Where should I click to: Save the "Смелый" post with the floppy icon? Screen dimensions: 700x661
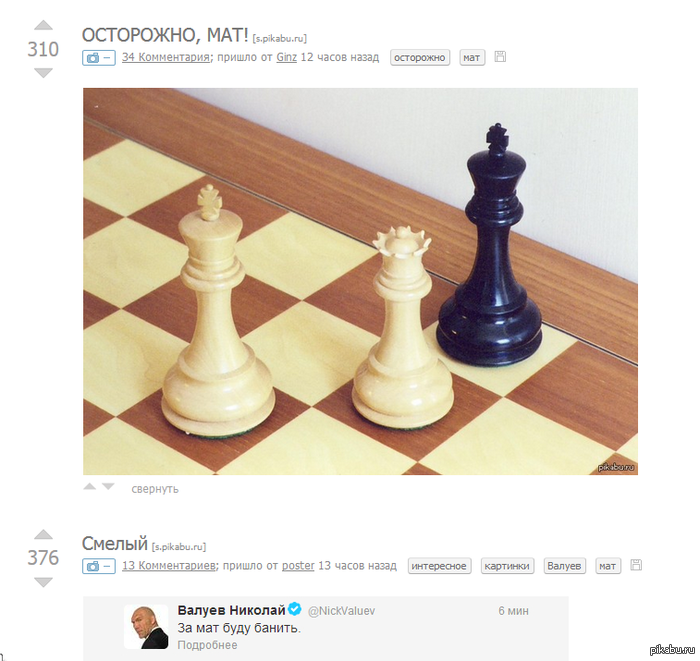point(636,565)
